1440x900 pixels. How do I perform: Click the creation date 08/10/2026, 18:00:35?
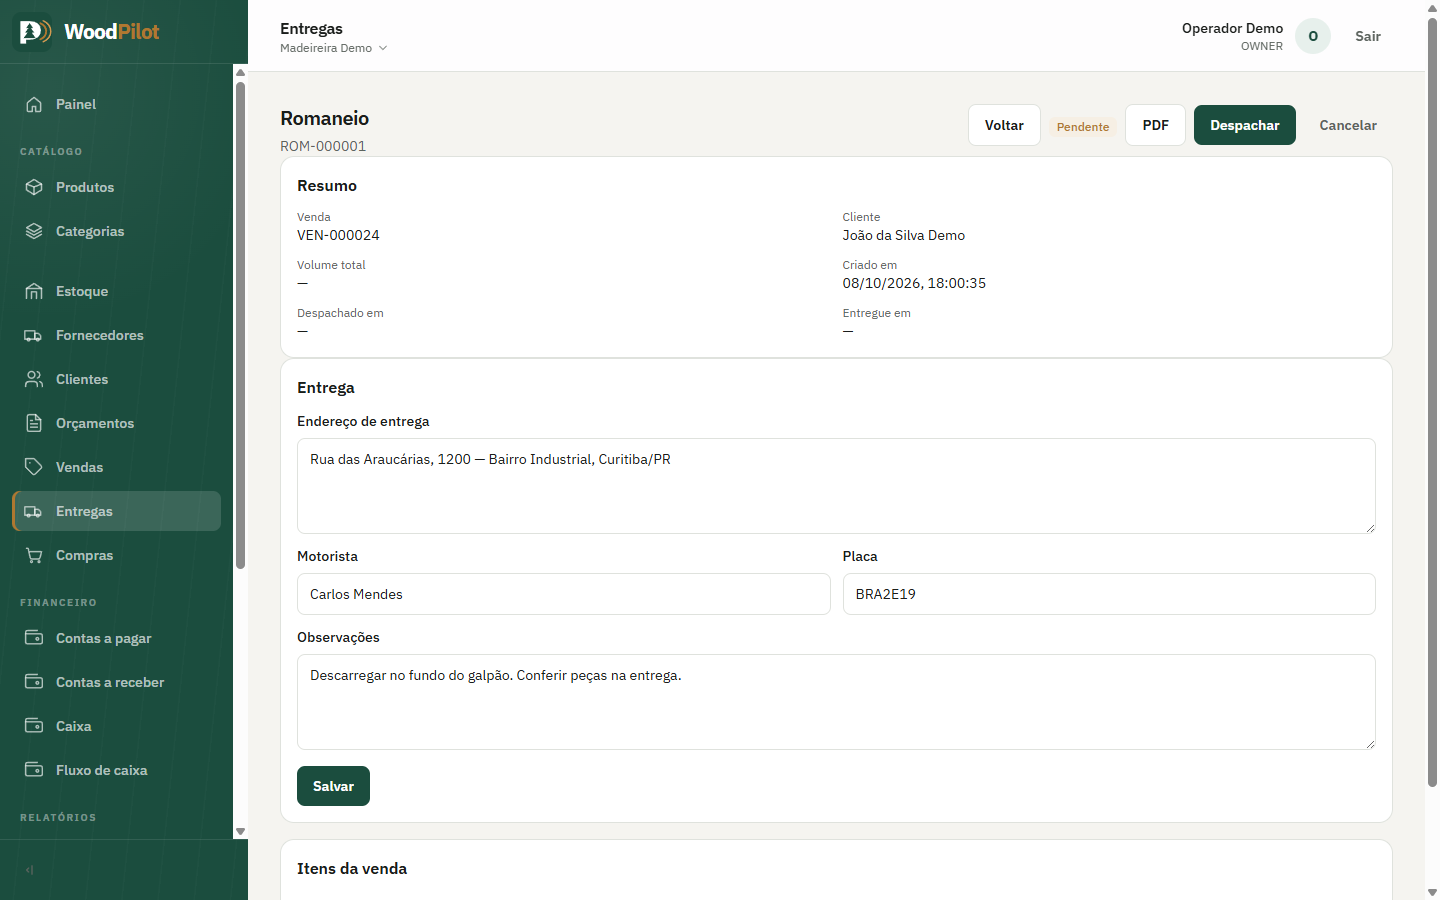point(914,283)
